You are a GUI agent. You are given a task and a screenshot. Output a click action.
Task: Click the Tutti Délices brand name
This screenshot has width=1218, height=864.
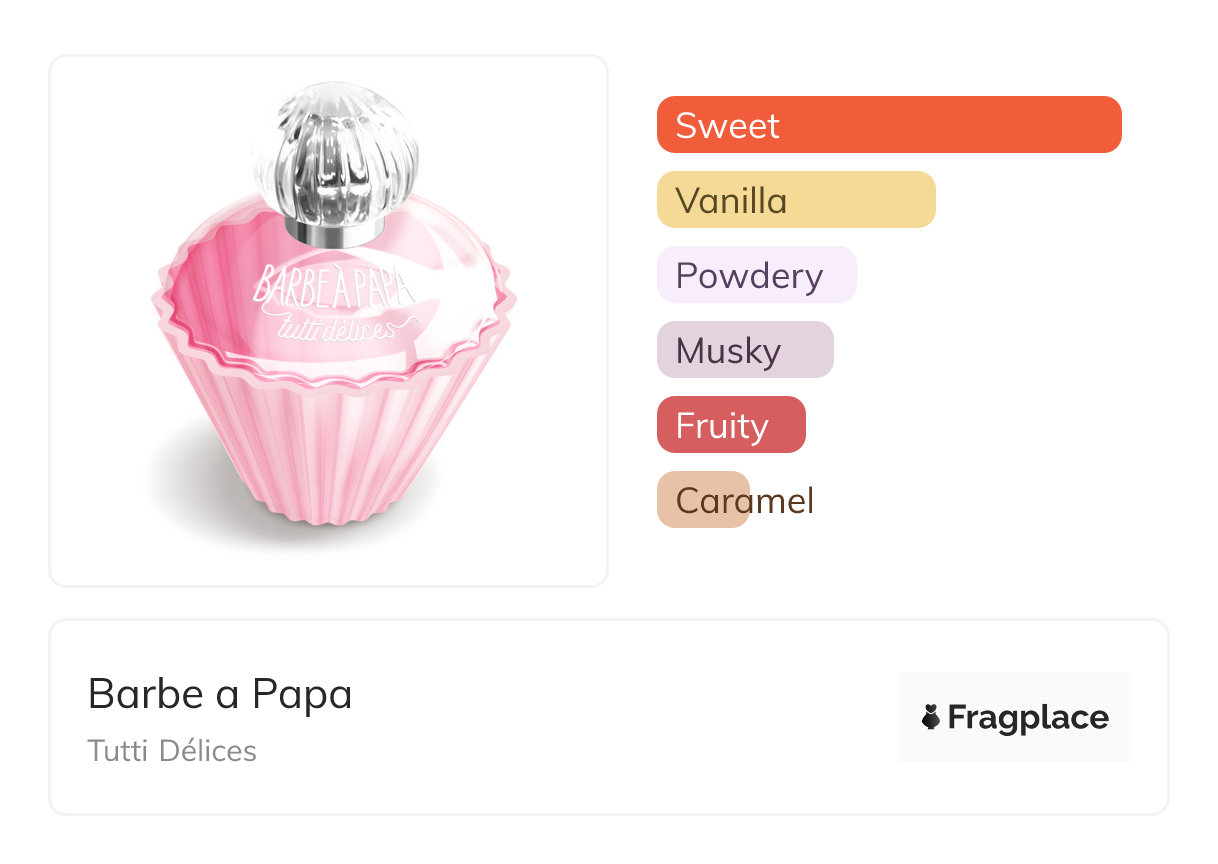pyautogui.click(x=172, y=751)
